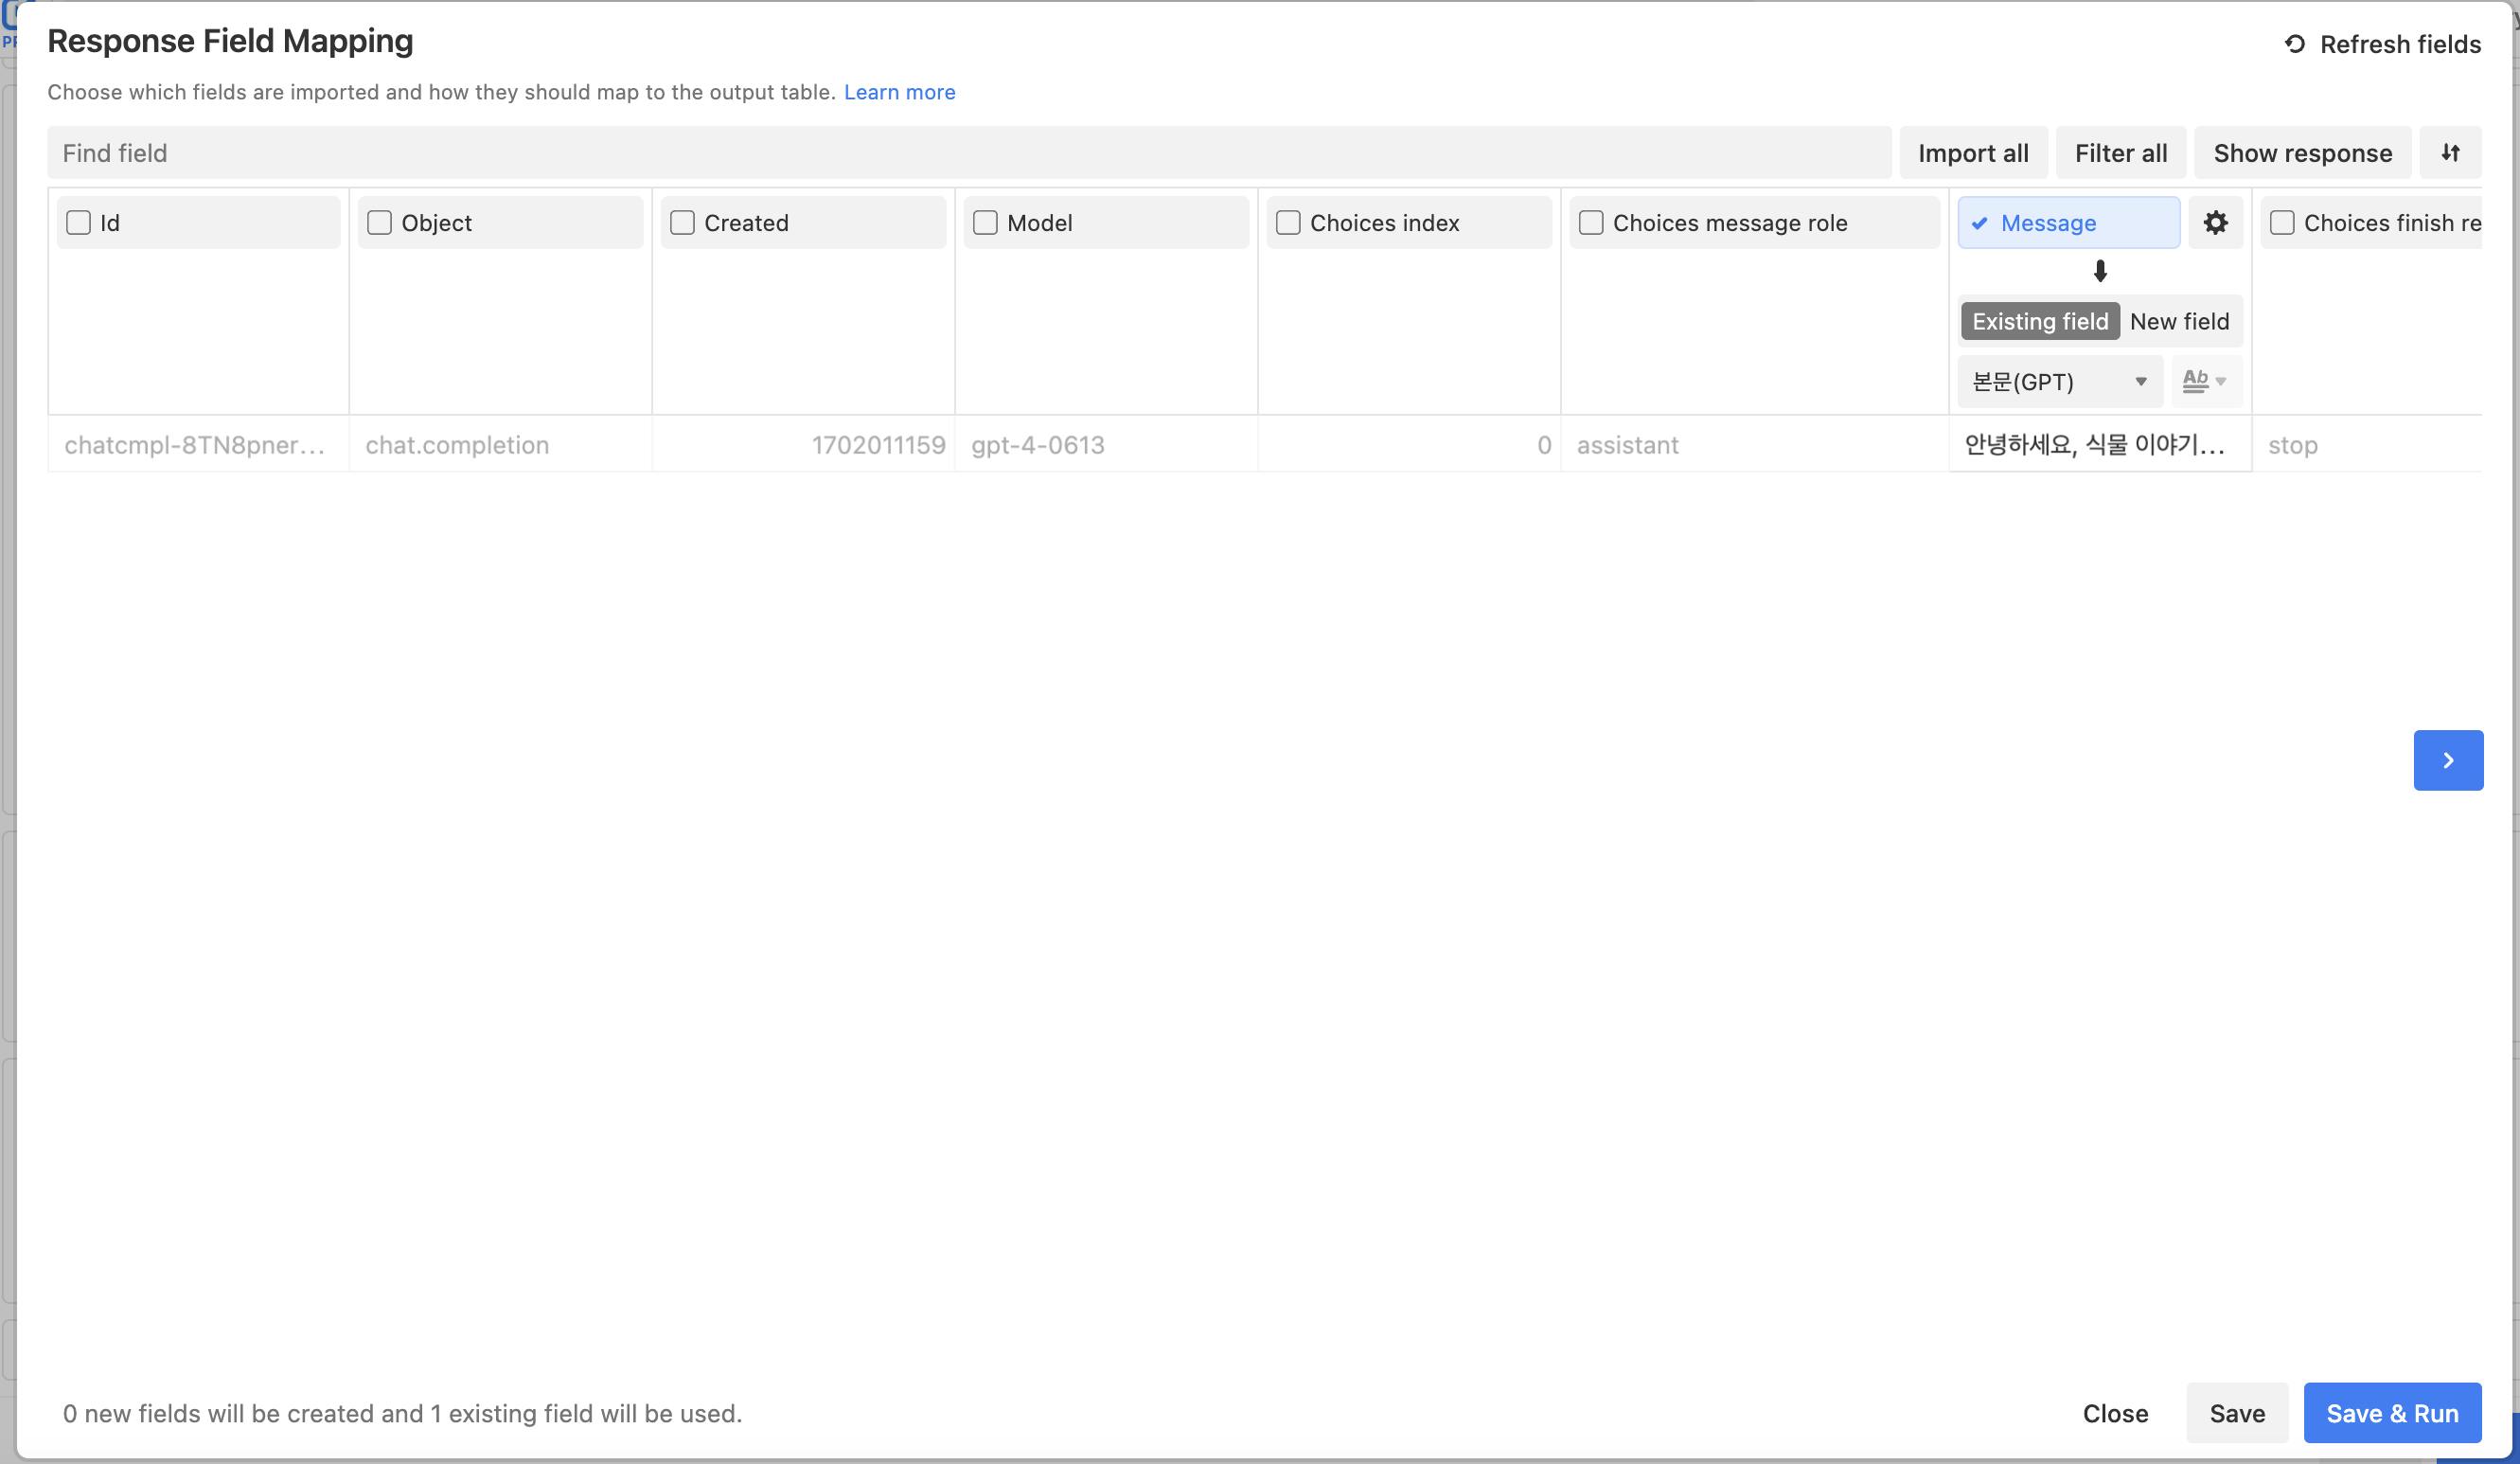
Task: Enable the Model field checkbox
Action: click(985, 222)
